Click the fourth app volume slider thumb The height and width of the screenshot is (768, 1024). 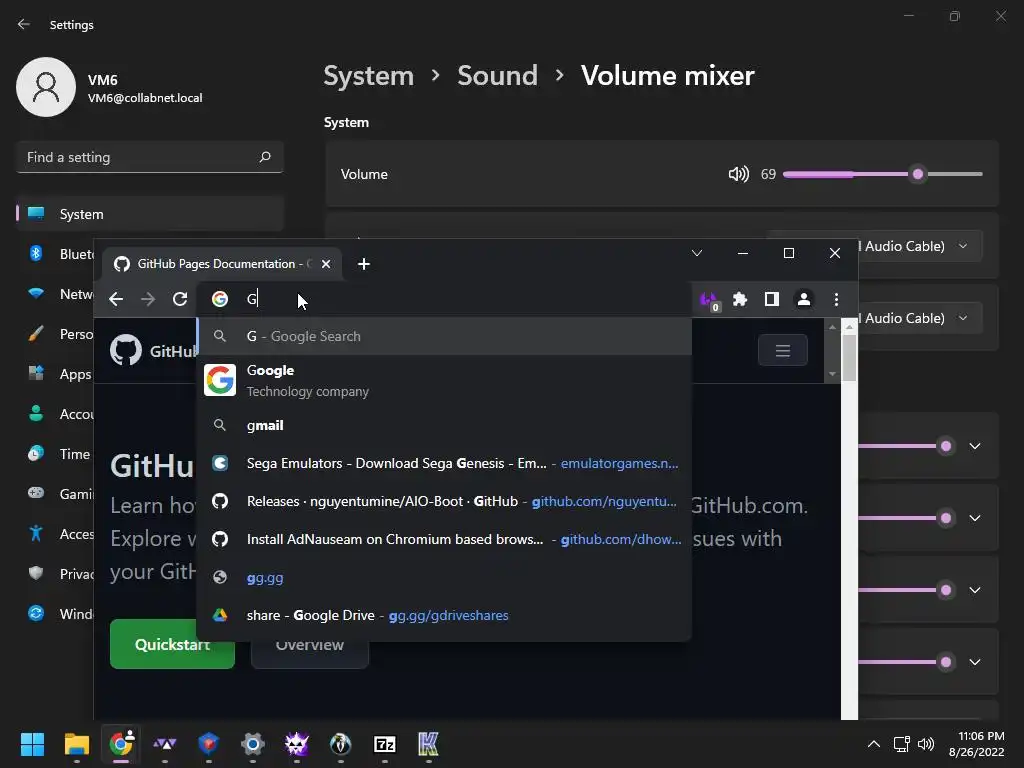[946, 662]
